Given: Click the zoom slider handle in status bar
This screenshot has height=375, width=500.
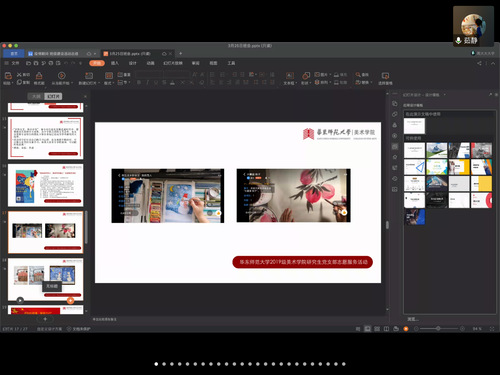Looking at the screenshot, I should coord(438,329).
